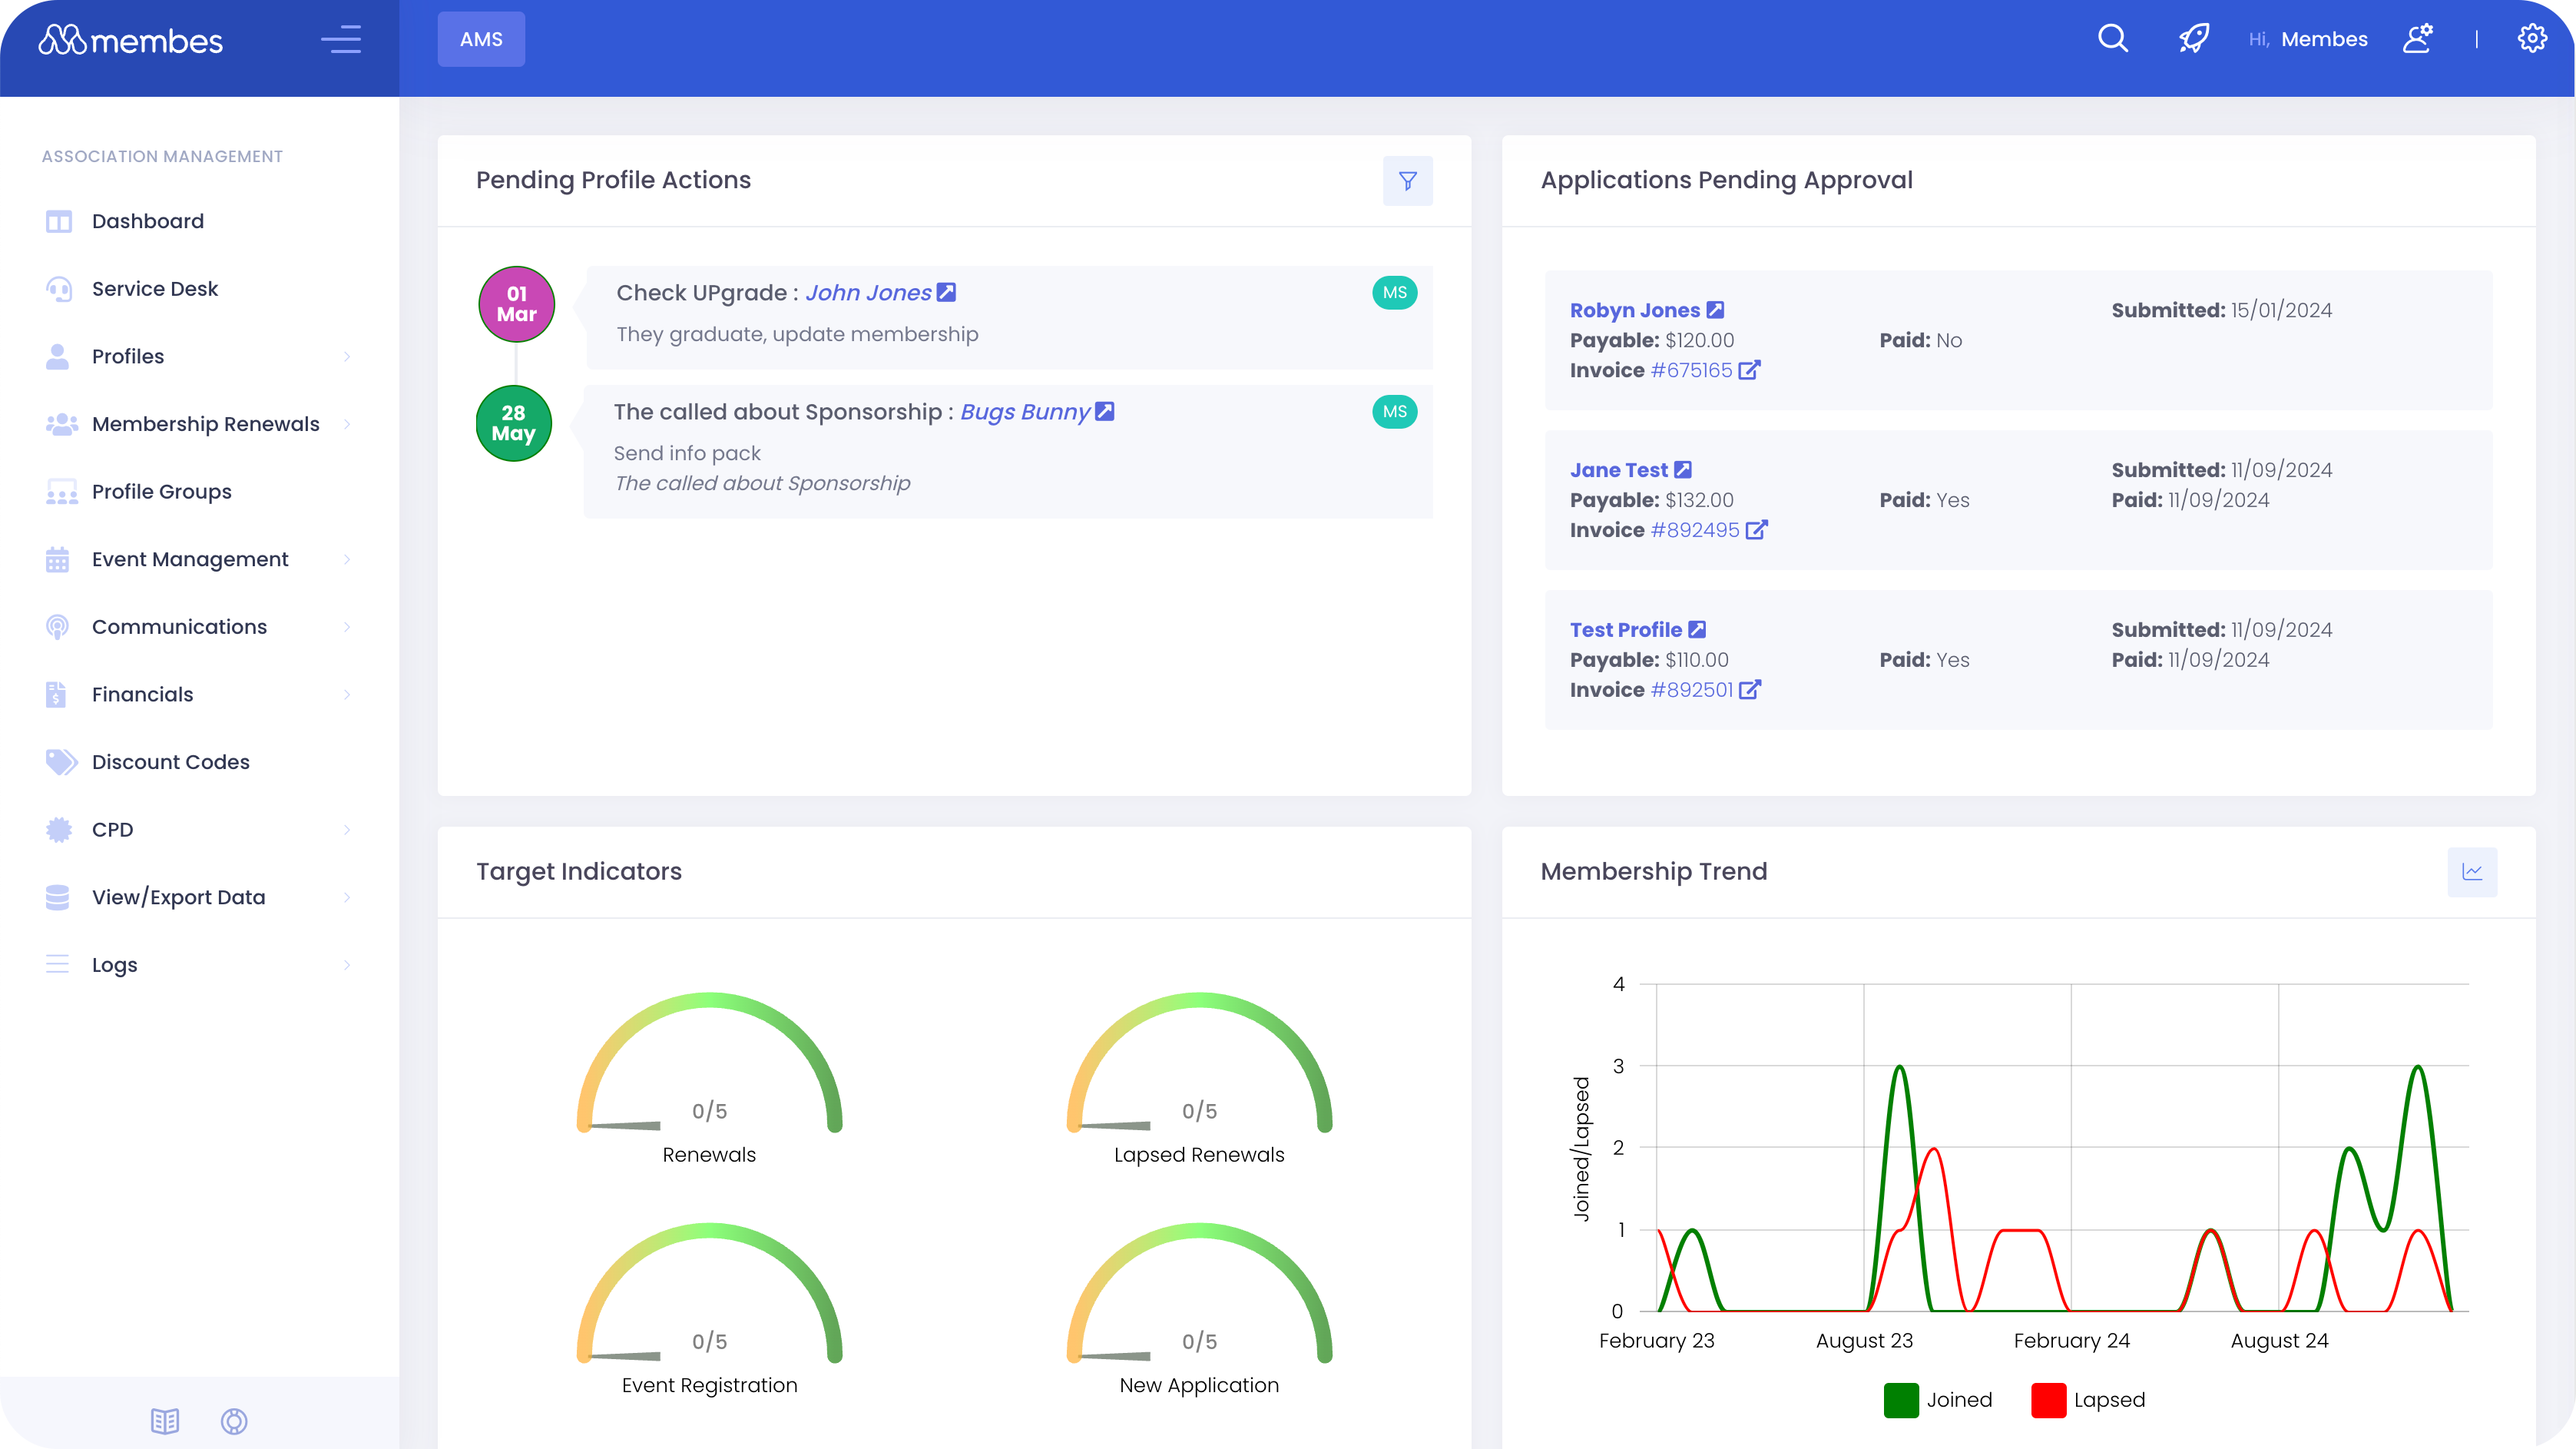Image resolution: width=2576 pixels, height=1449 pixels.
Task: Click the MS avatar on the Sponsorship action
Action: (x=1394, y=411)
